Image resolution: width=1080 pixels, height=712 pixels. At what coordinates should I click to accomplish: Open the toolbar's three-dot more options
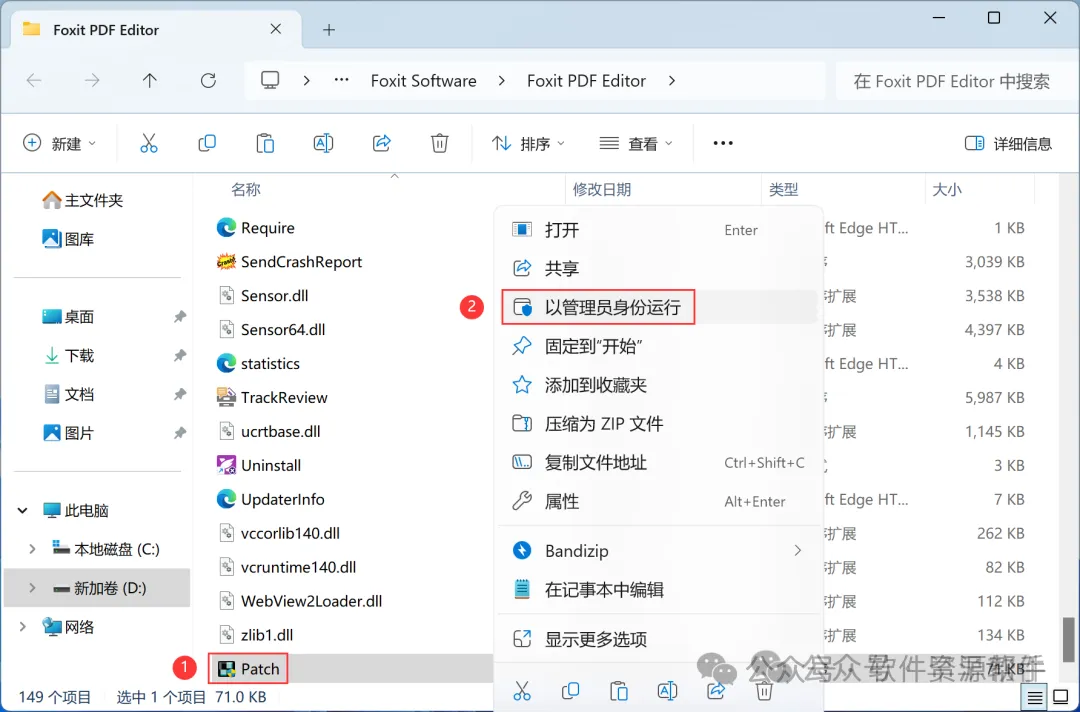click(x=723, y=143)
